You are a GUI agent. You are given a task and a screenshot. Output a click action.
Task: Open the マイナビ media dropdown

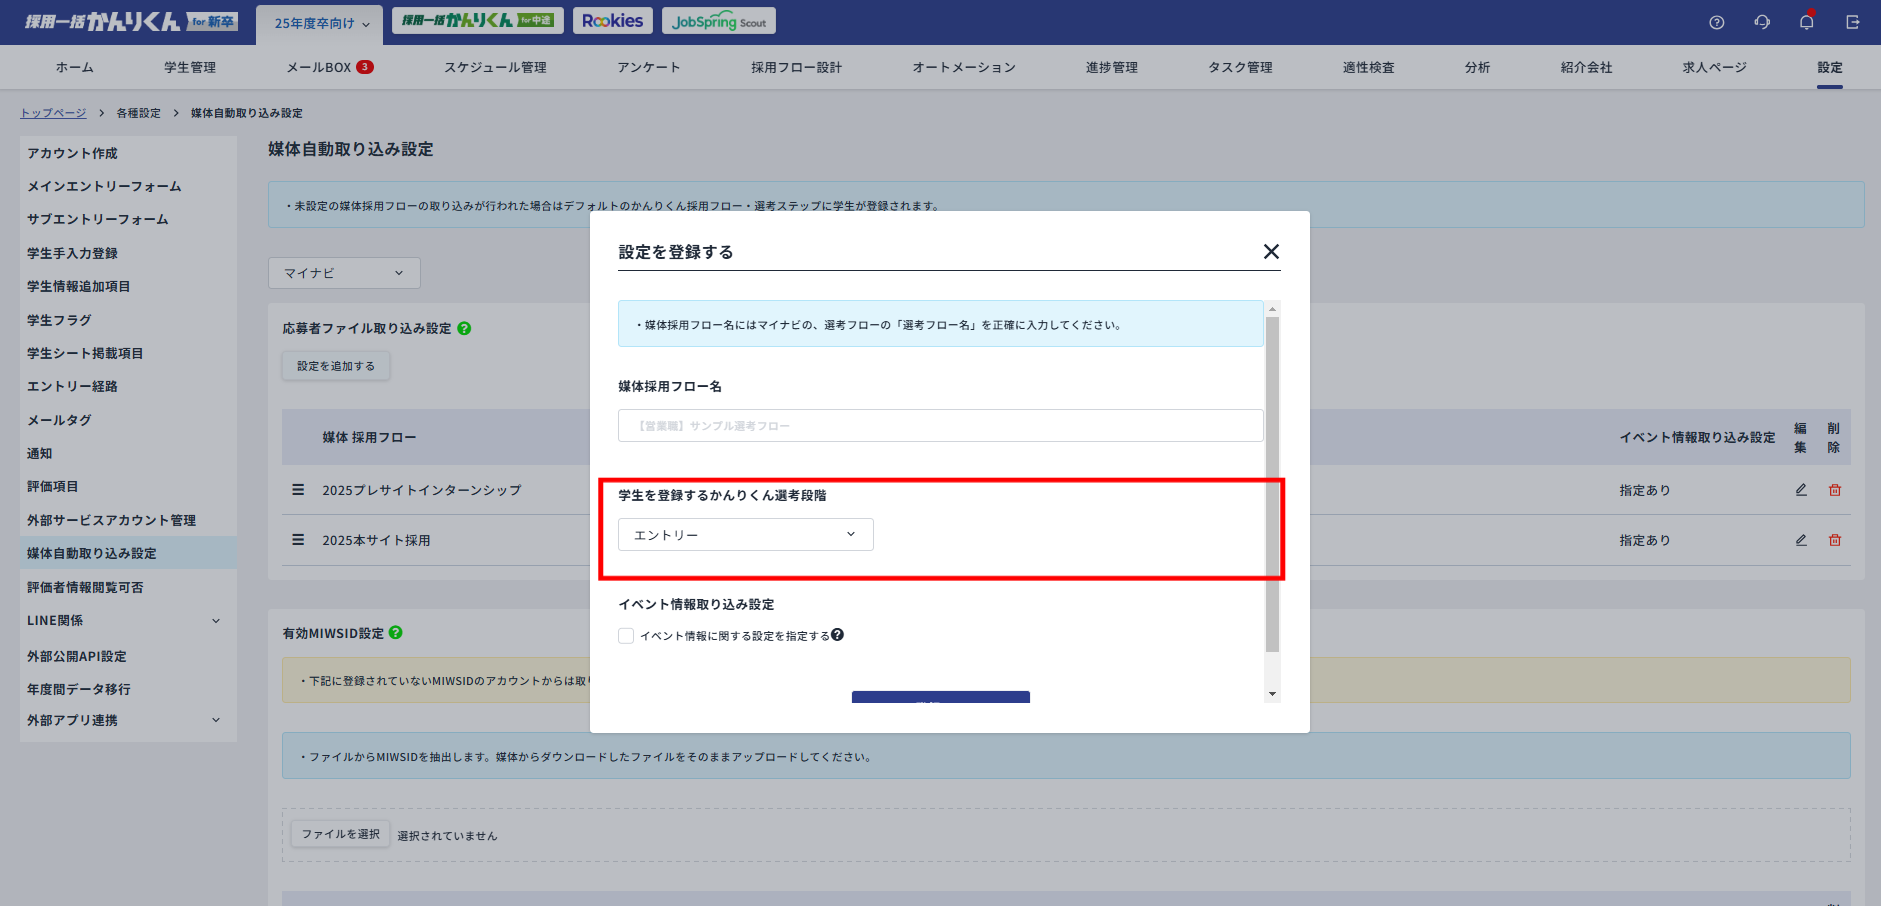(x=344, y=272)
